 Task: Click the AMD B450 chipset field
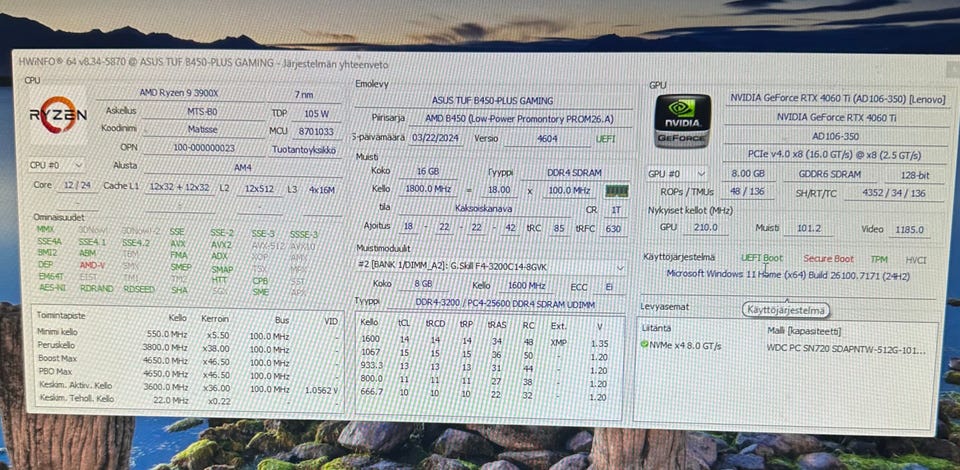tap(519, 119)
